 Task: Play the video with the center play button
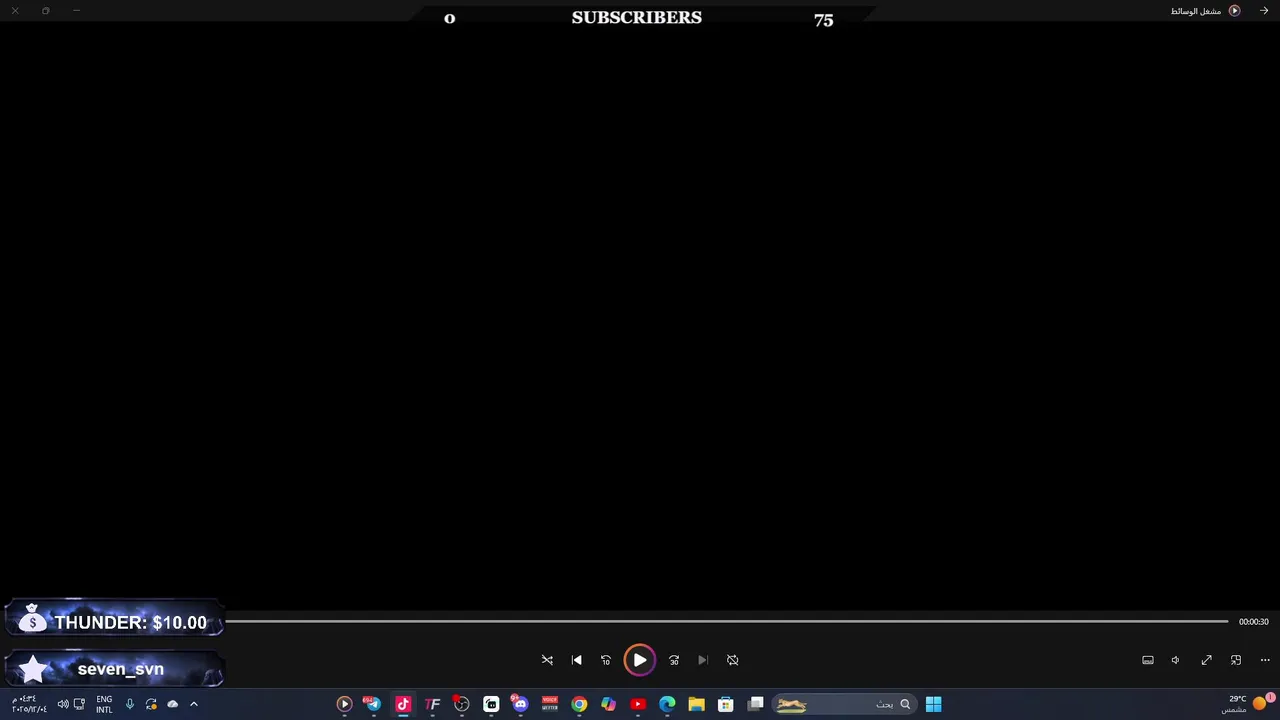tap(639, 660)
